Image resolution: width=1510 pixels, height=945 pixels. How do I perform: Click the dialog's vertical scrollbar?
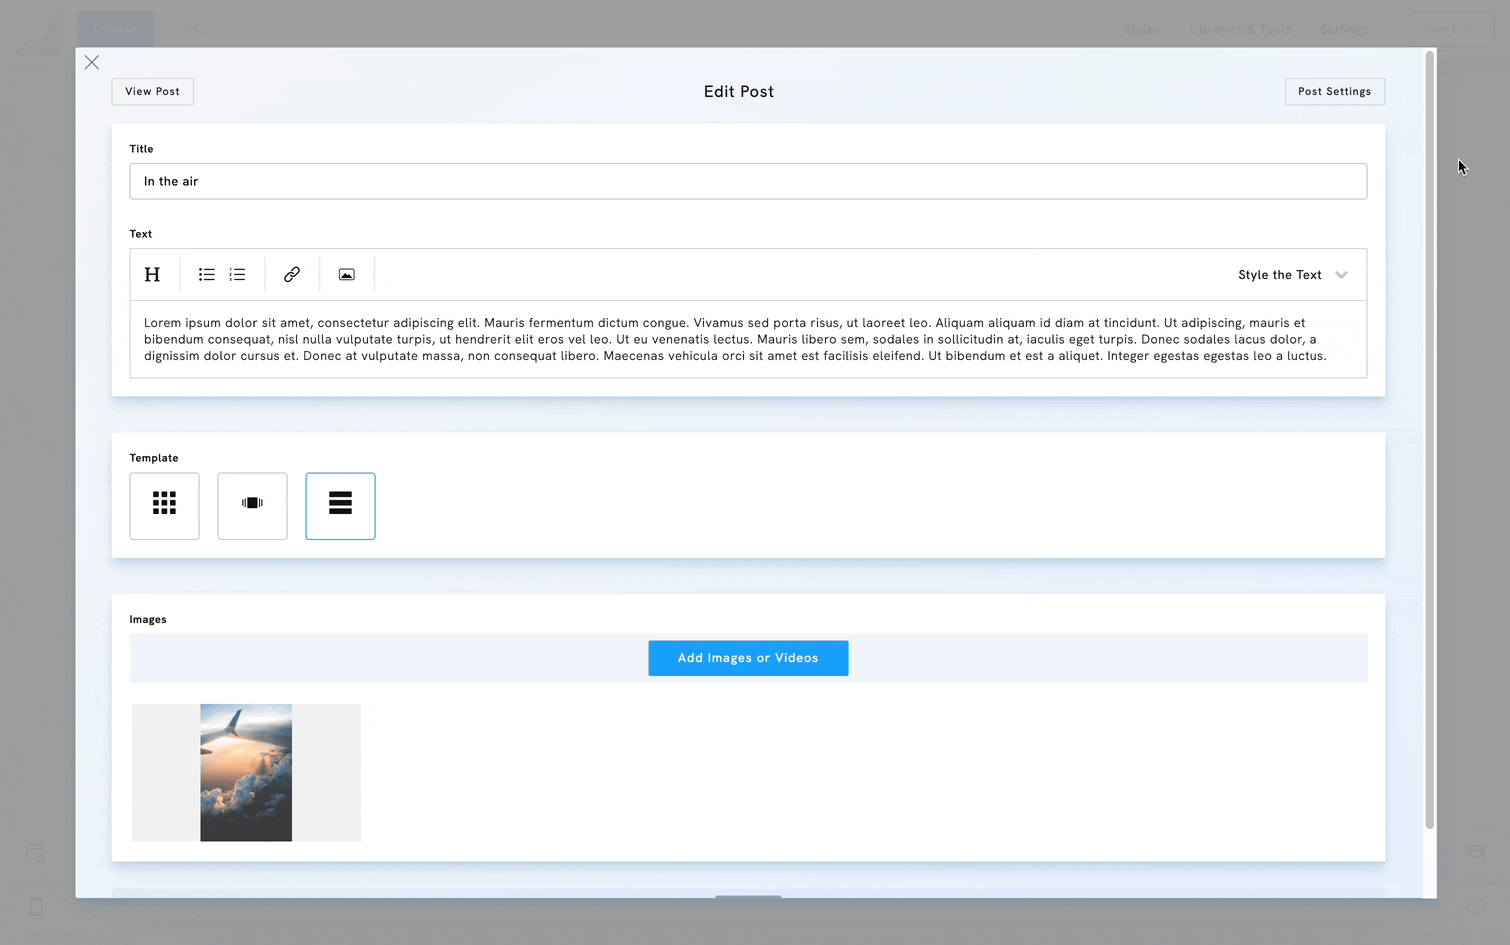[x=1429, y=440]
